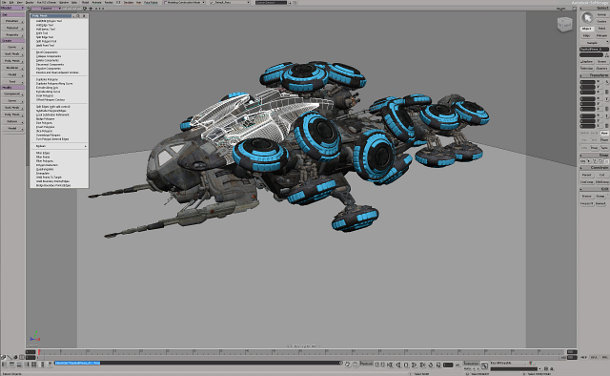Activate the Scale transform tool icon

606,82
